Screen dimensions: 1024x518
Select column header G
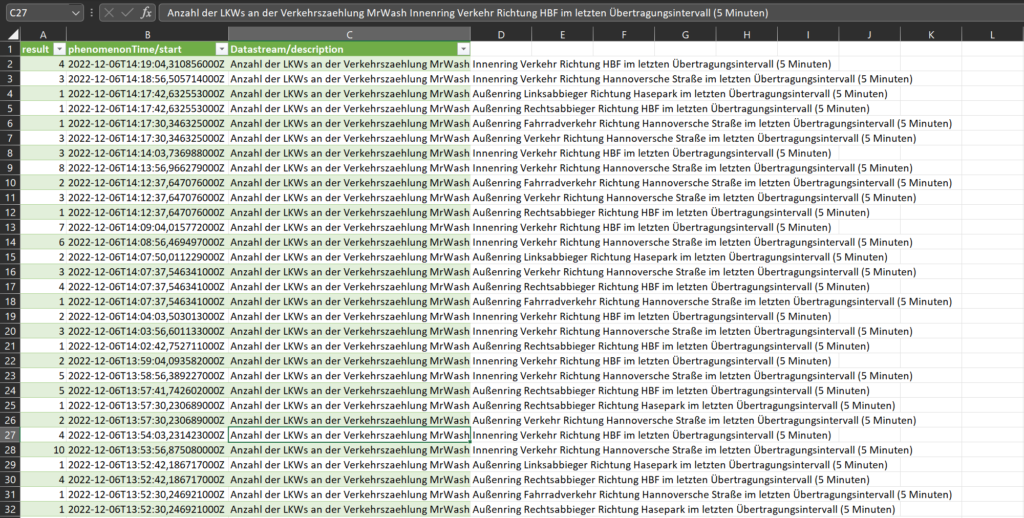click(x=685, y=35)
